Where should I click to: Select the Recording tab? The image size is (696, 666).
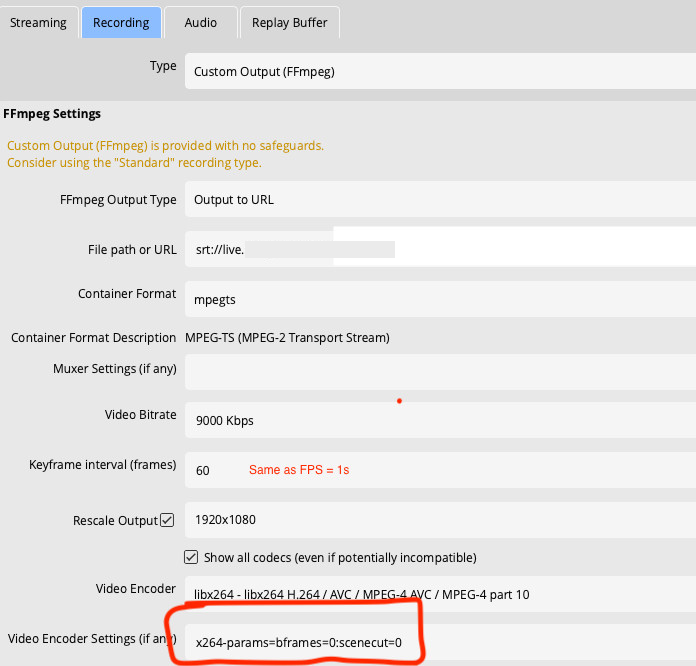(120, 22)
